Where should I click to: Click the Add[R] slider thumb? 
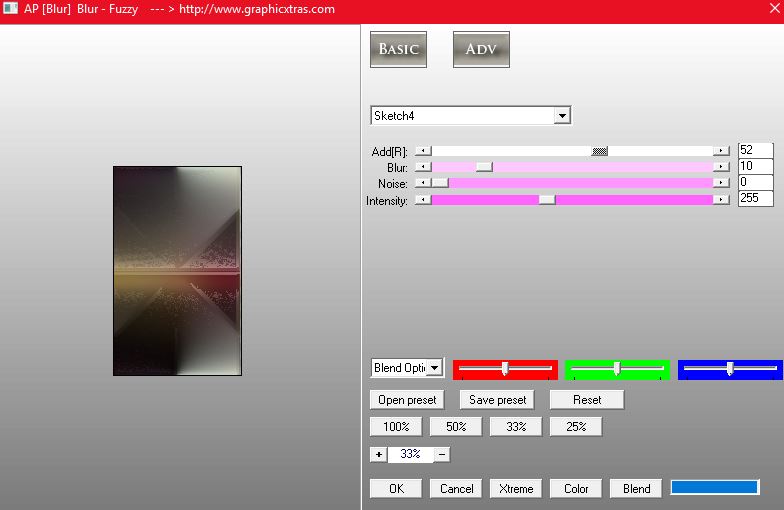(x=600, y=151)
